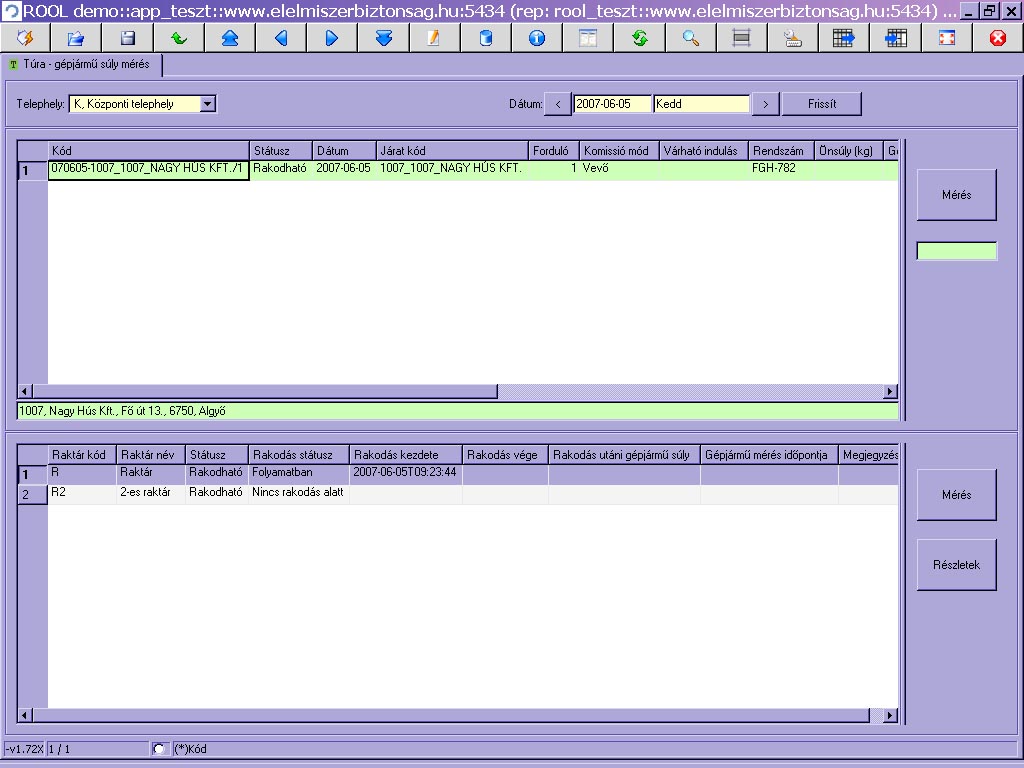Viewport: 1024px width, 768px height.
Task: Go to next record with right arrow
Action: tap(332, 38)
